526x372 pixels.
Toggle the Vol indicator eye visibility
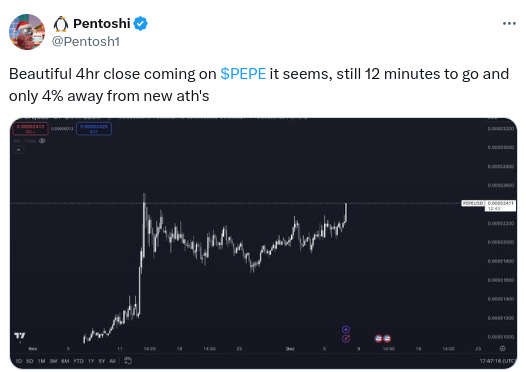pos(42,141)
